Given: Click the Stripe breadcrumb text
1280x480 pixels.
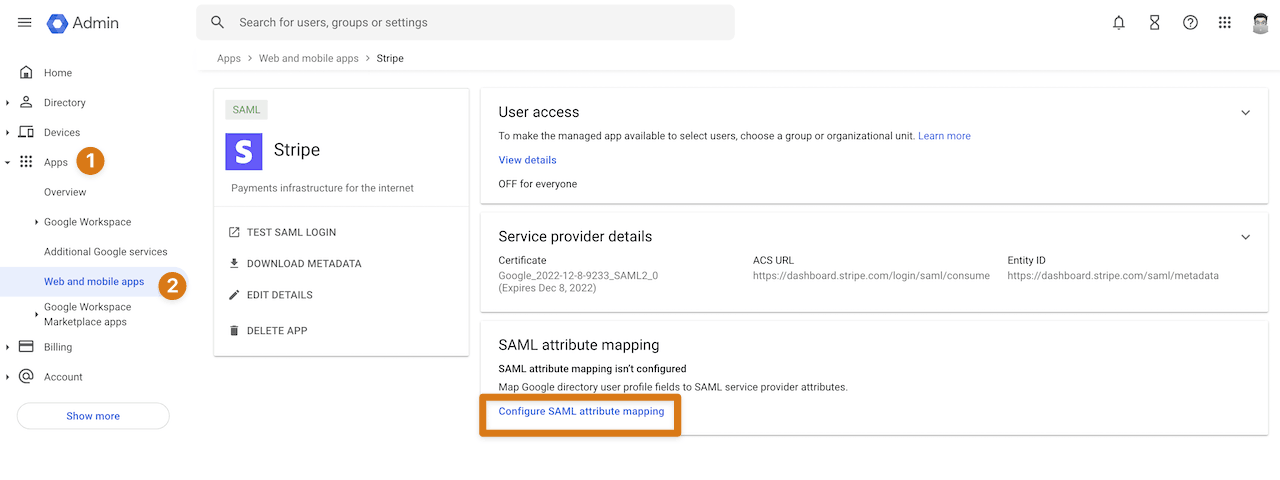Looking at the screenshot, I should coord(390,58).
